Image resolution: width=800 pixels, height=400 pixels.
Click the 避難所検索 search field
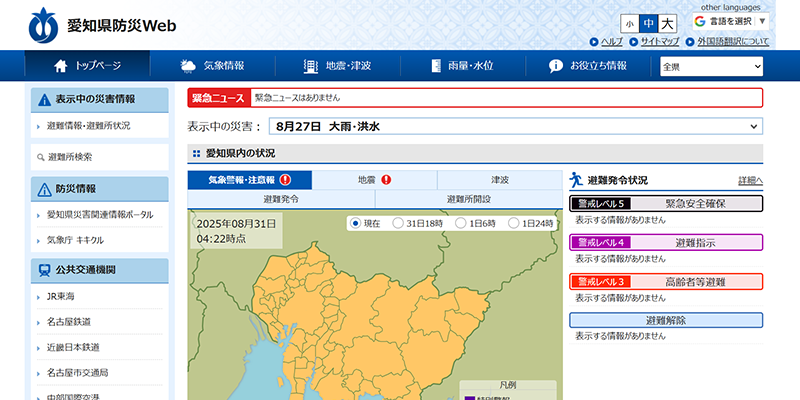[99, 157]
